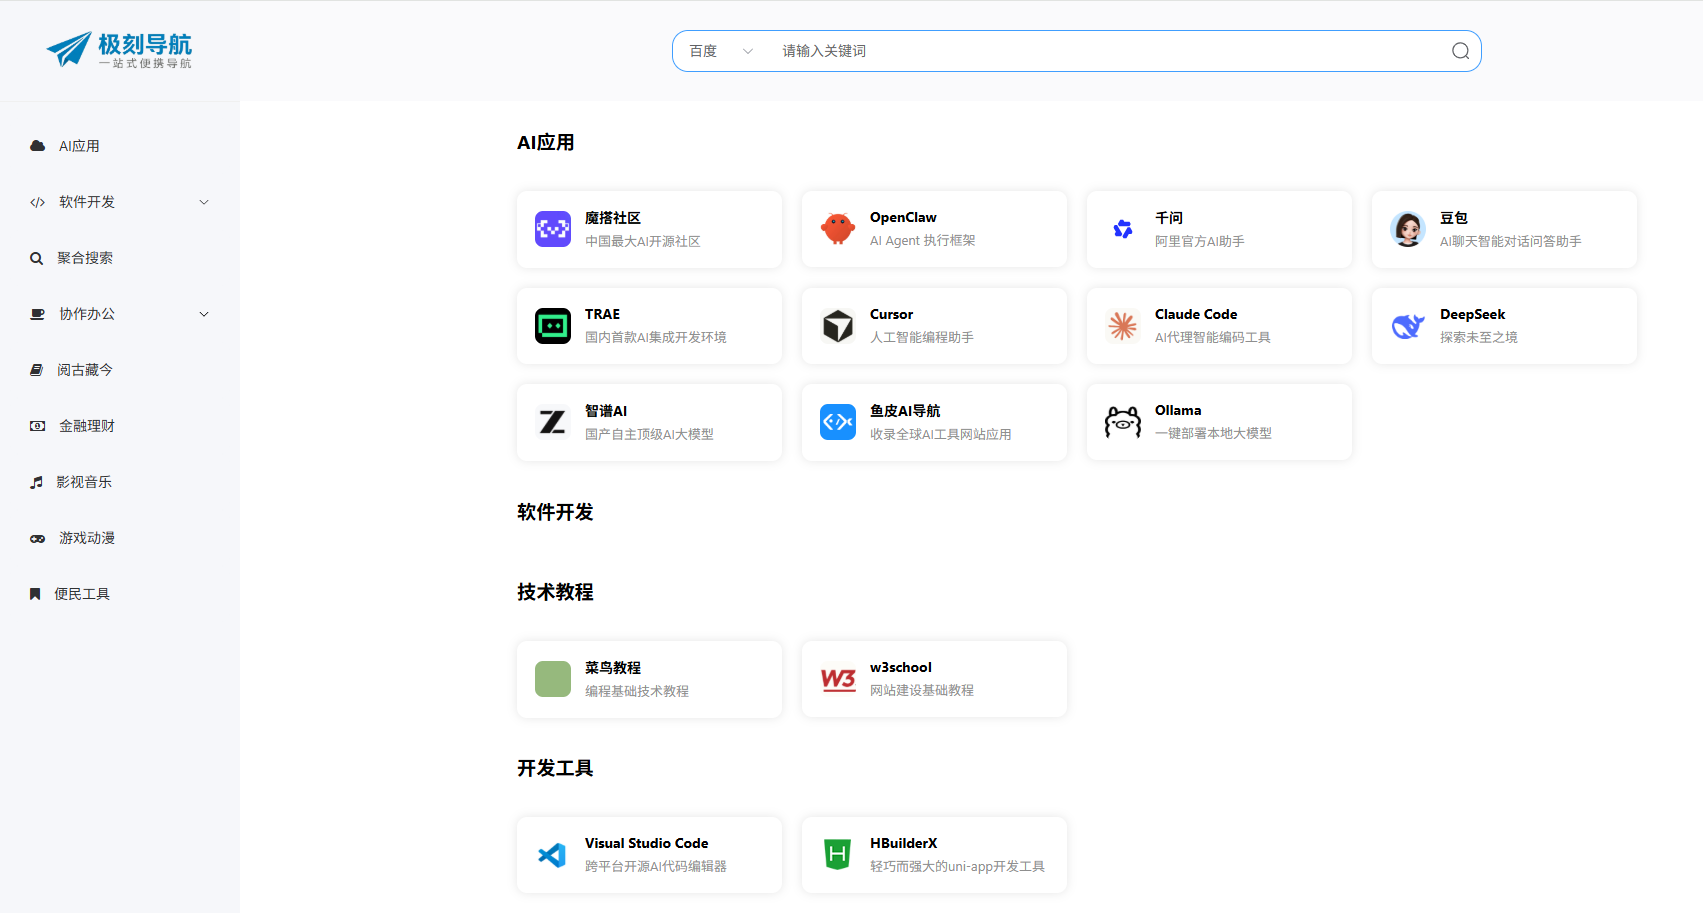Click the 软件开发 section heading in content
The image size is (1703, 913).
click(555, 512)
